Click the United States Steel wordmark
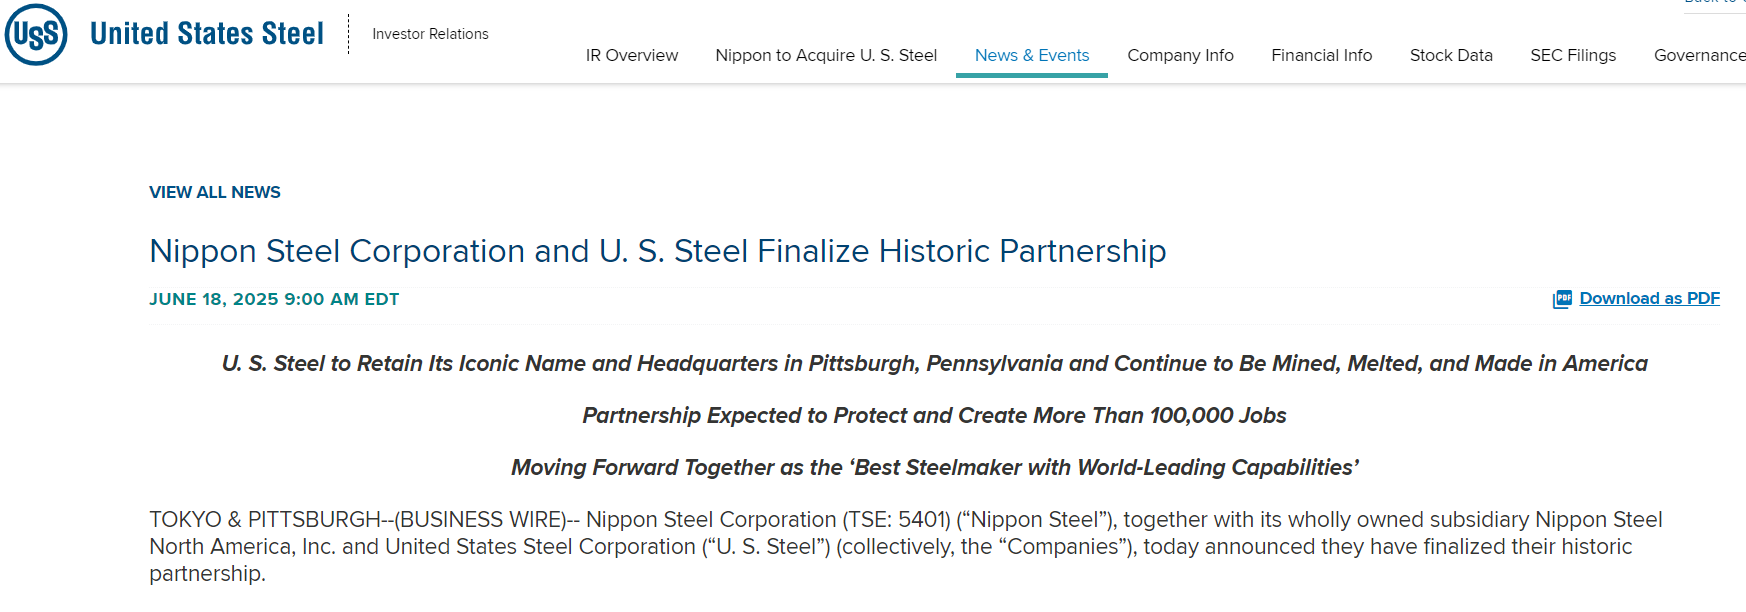Screen dimensions: 1746x612 point(207,34)
